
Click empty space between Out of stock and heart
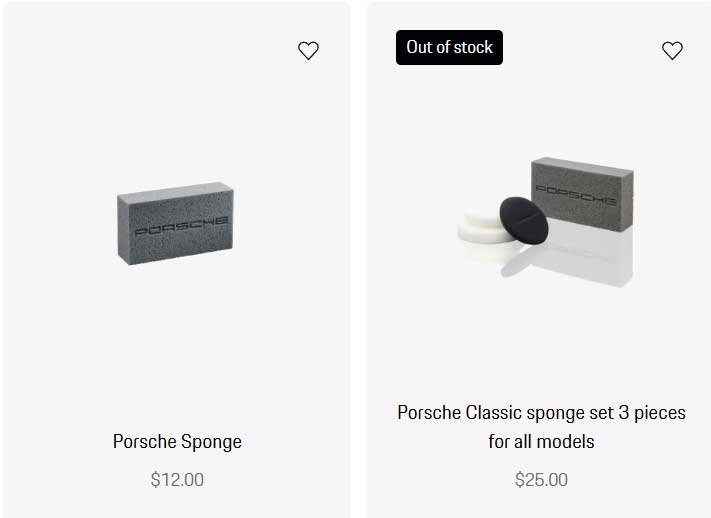point(580,48)
